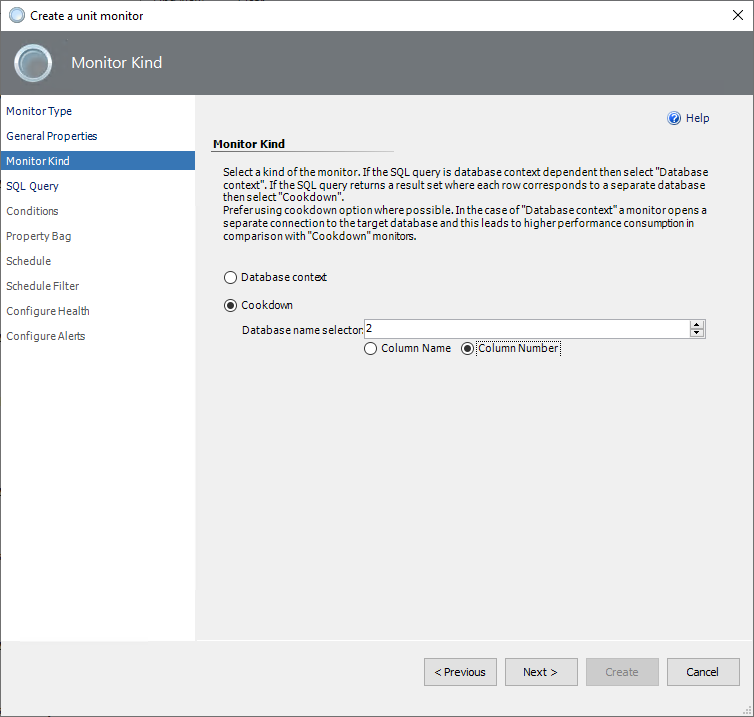754x717 pixels.
Task: Click the Cancel button
Action: 703,672
